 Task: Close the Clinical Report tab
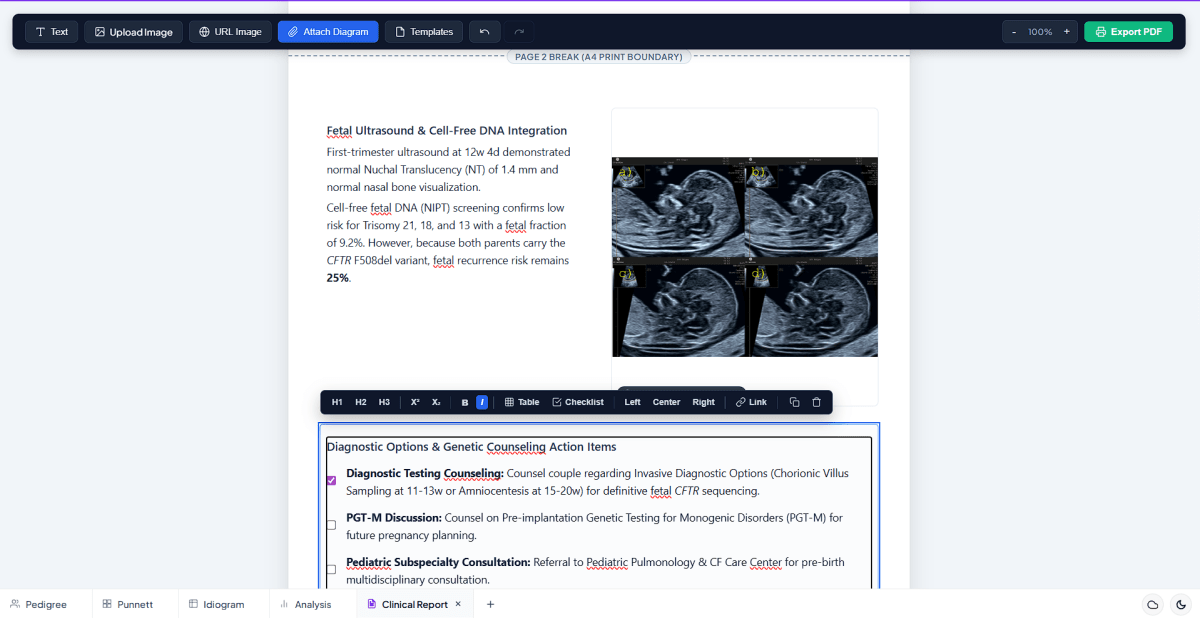point(458,604)
